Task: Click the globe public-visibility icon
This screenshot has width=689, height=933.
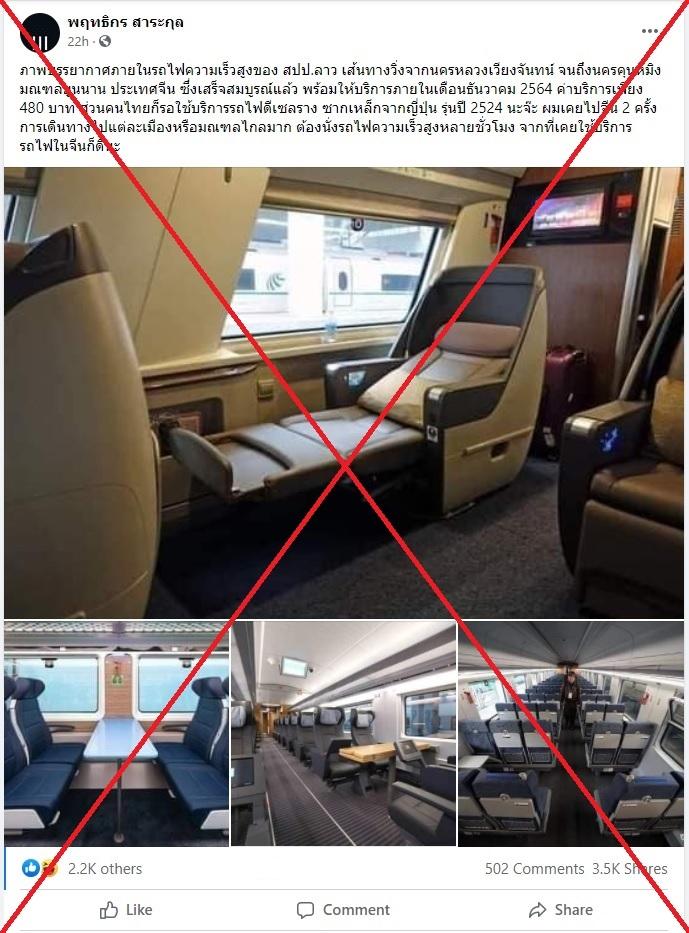Action: (105, 41)
